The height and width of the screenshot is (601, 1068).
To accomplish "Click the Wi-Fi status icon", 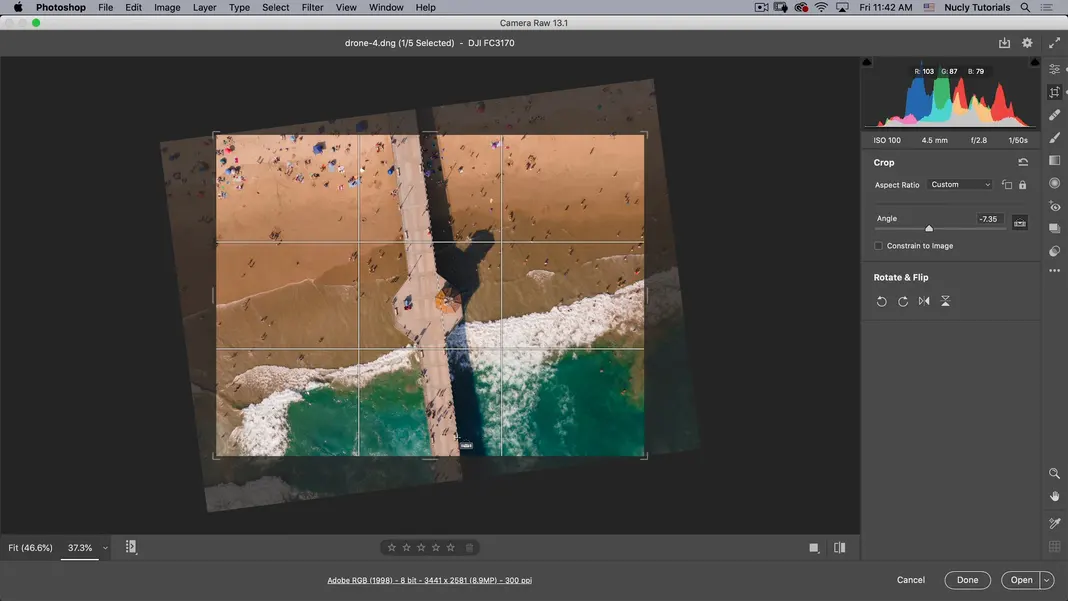I will [x=821, y=7].
